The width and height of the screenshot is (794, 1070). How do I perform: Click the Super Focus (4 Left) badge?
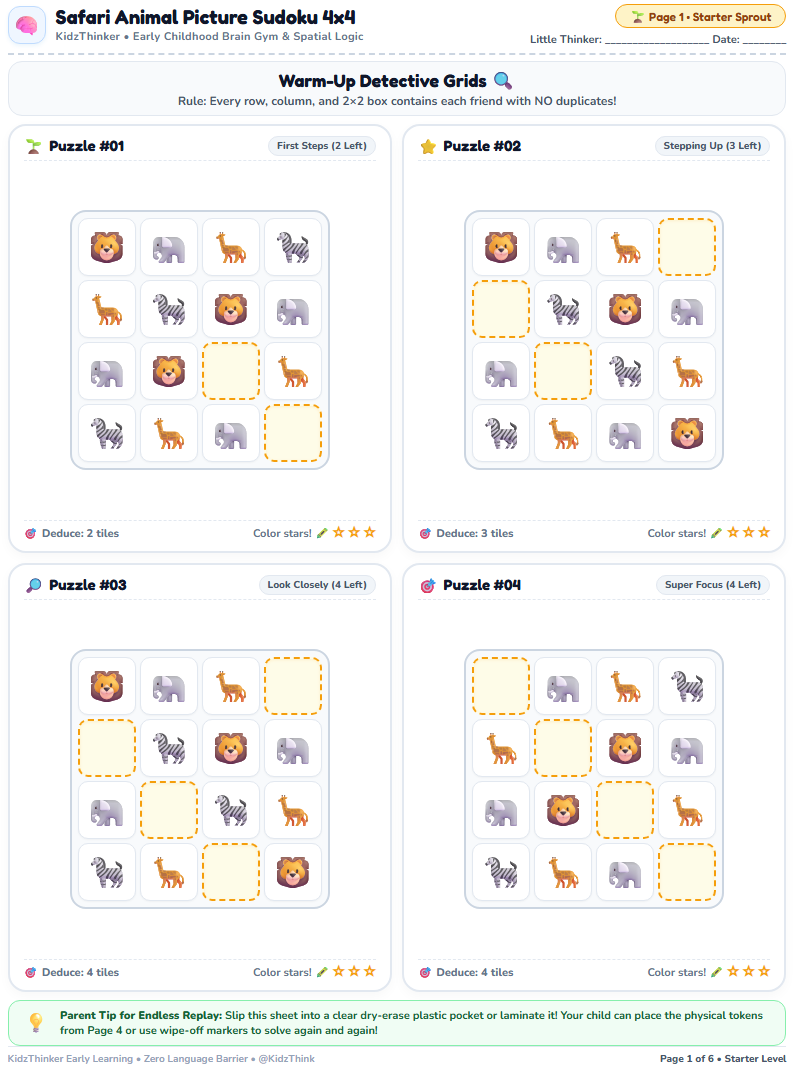(713, 584)
